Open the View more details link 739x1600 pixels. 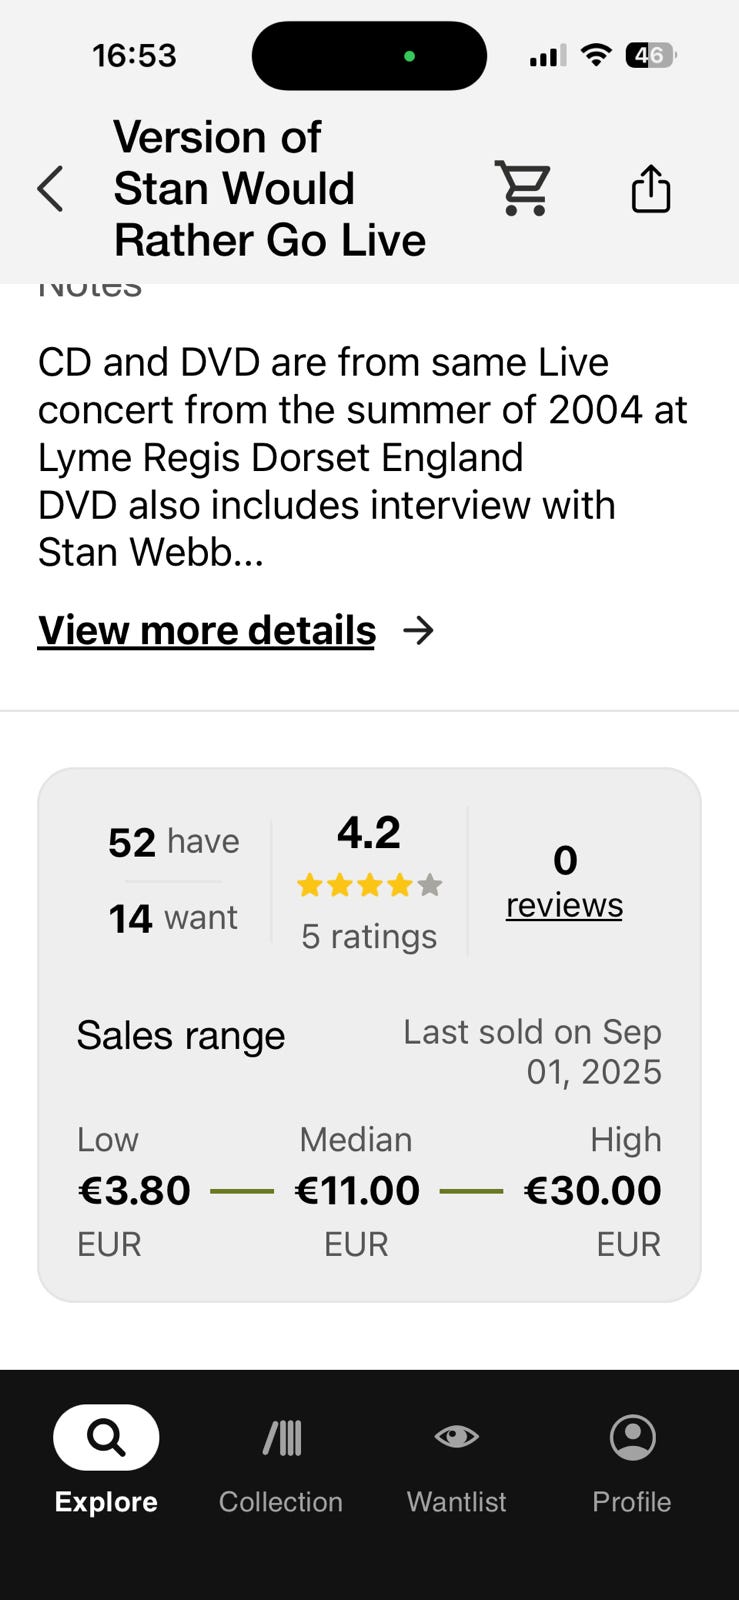pyautogui.click(x=207, y=630)
